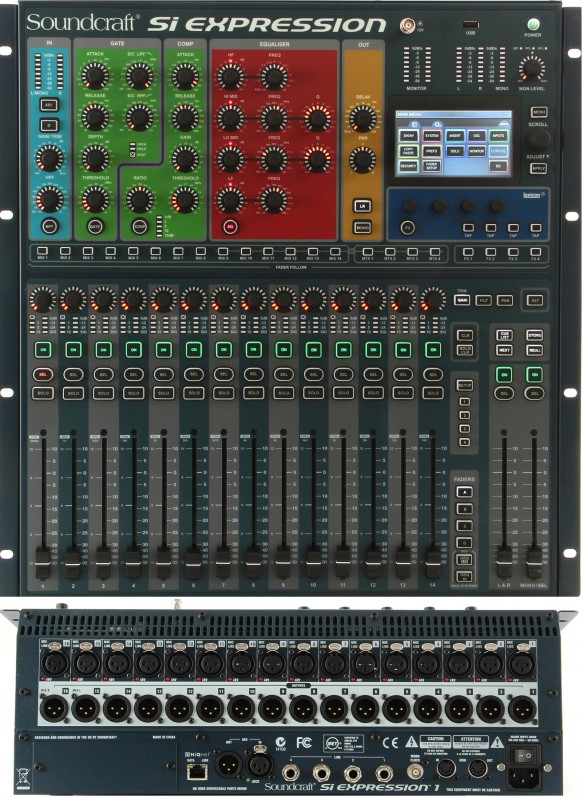Select channel 1 with its lit red SEL button
The image size is (583, 800).
pyautogui.click(x=43, y=374)
